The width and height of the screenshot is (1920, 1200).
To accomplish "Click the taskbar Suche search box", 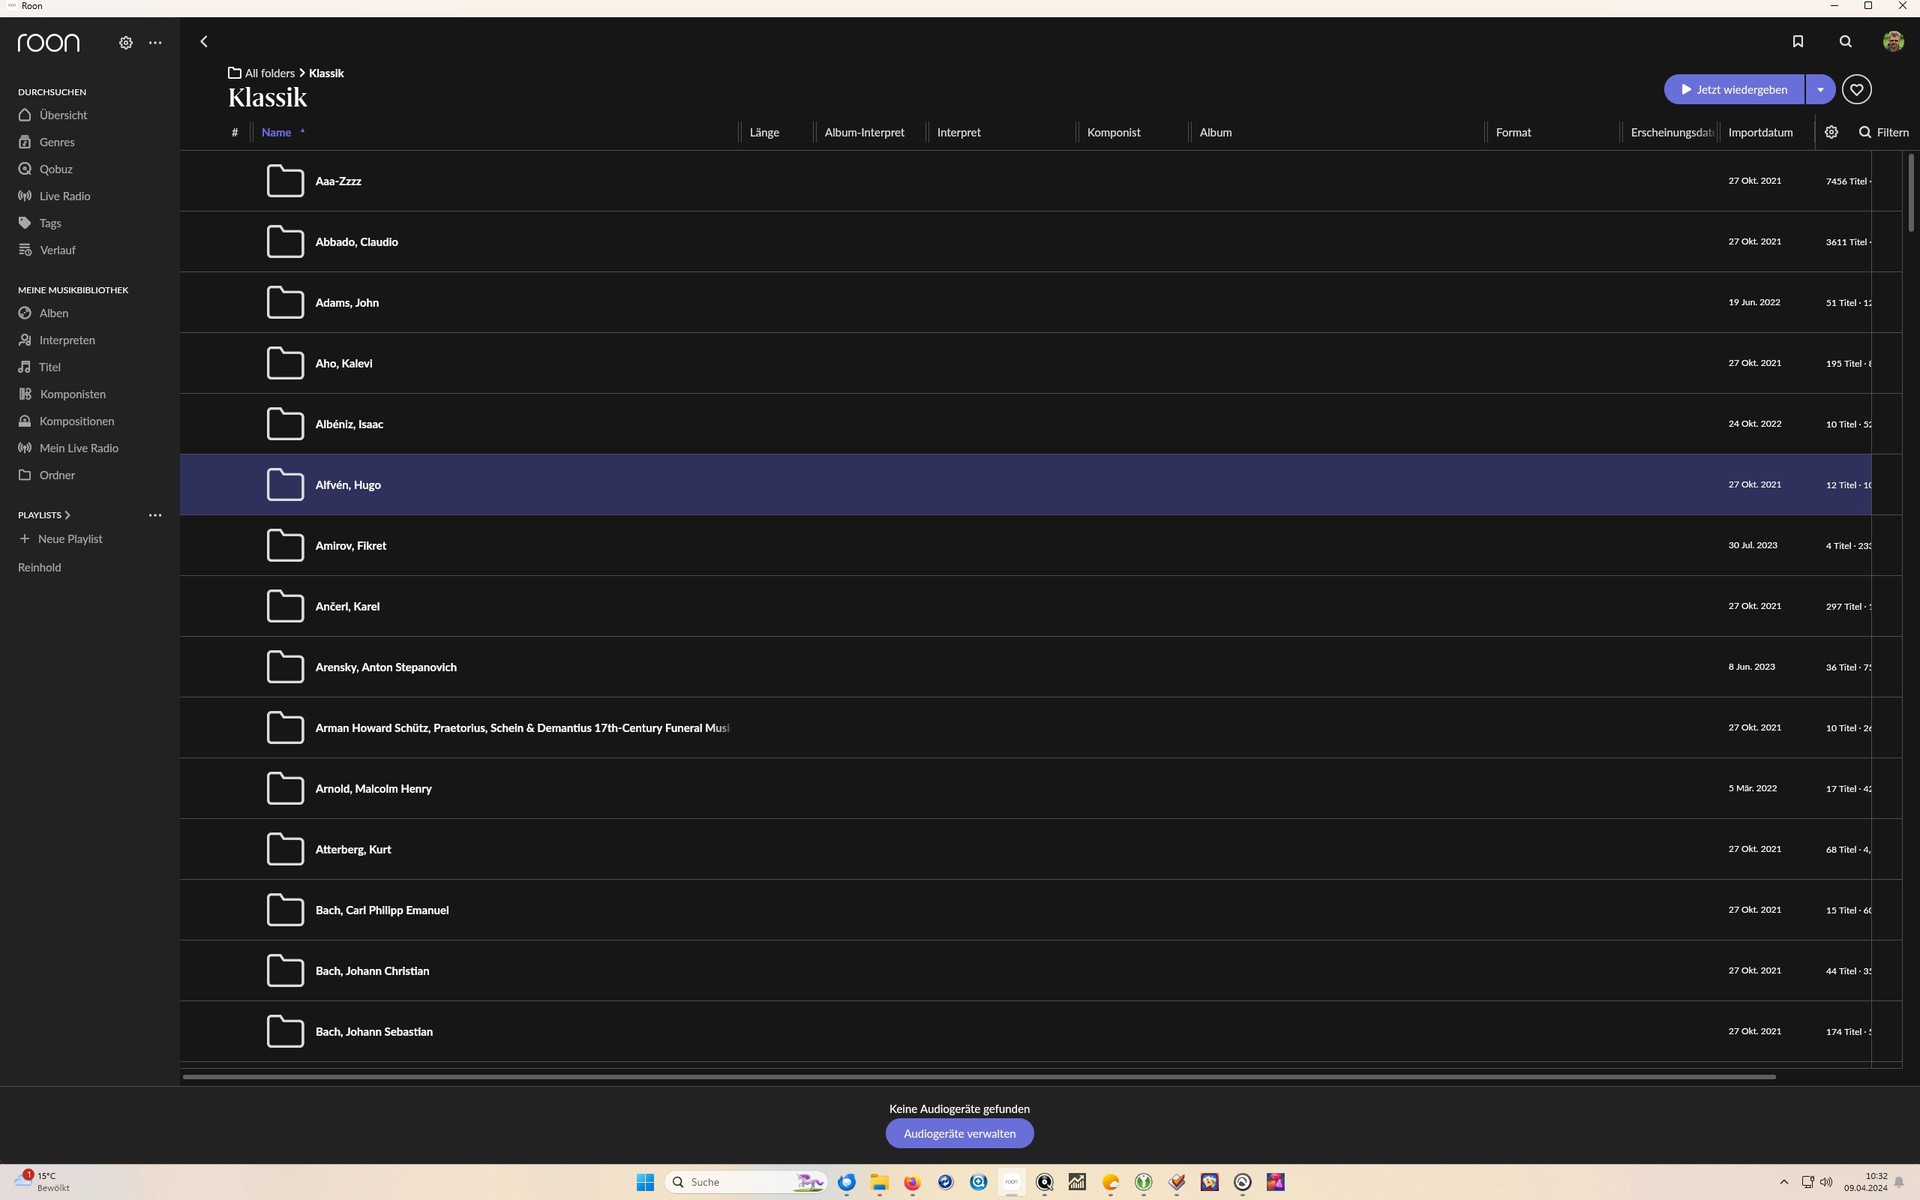I will click(746, 1182).
